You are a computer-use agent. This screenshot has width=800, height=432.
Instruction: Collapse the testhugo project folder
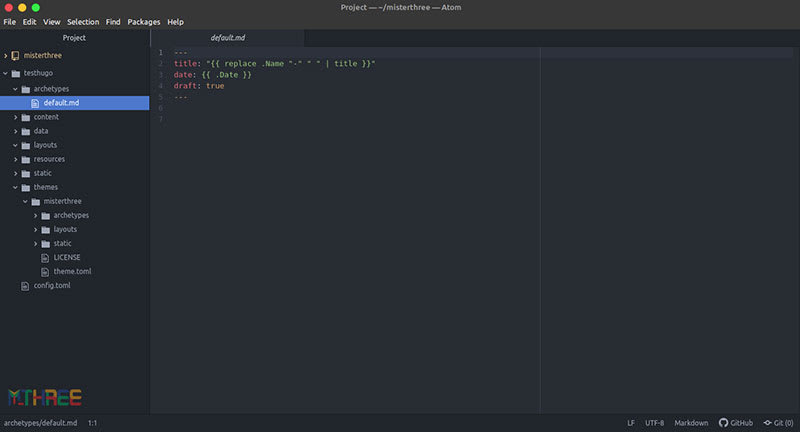[x=6, y=73]
